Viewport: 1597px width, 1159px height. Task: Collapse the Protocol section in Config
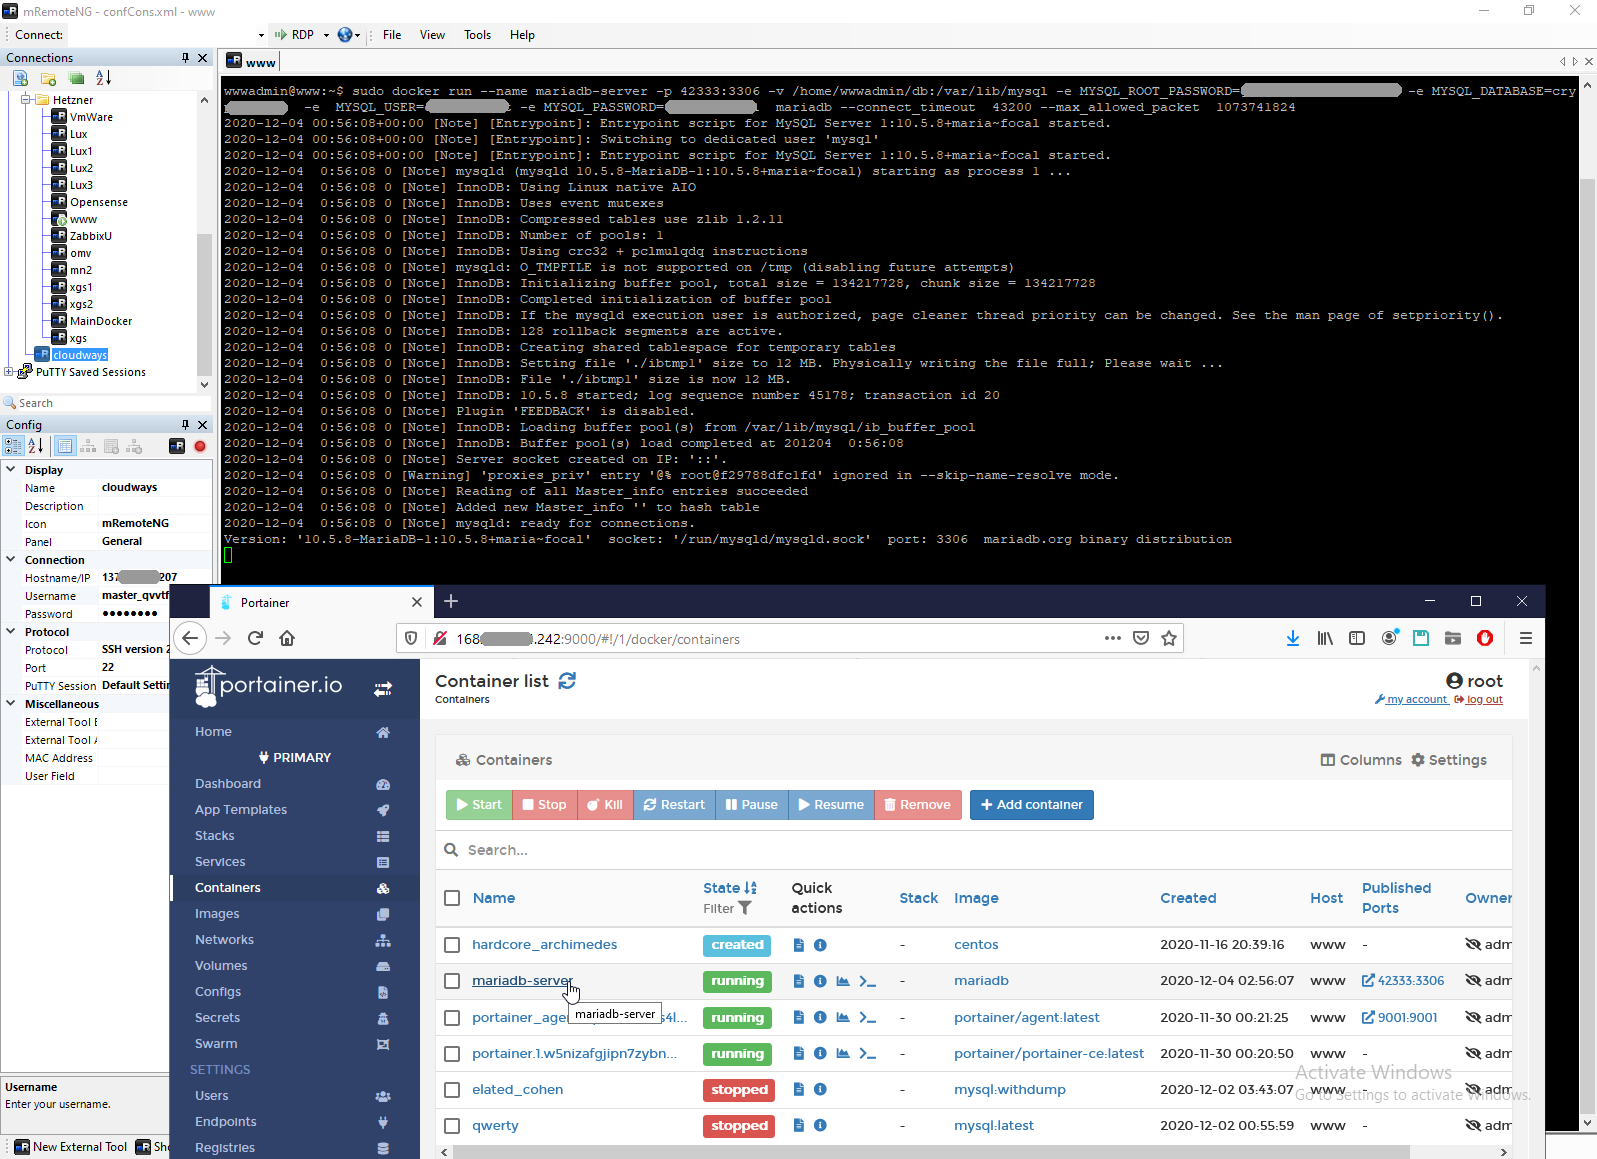(11, 631)
